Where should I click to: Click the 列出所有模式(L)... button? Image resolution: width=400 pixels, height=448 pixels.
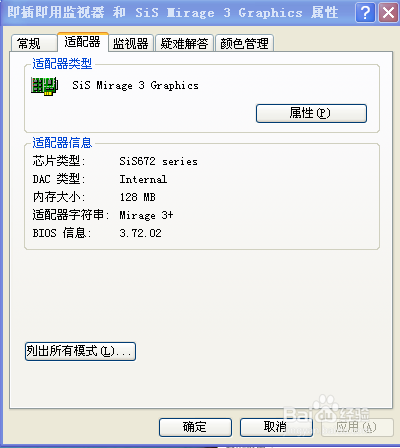[x=80, y=351]
